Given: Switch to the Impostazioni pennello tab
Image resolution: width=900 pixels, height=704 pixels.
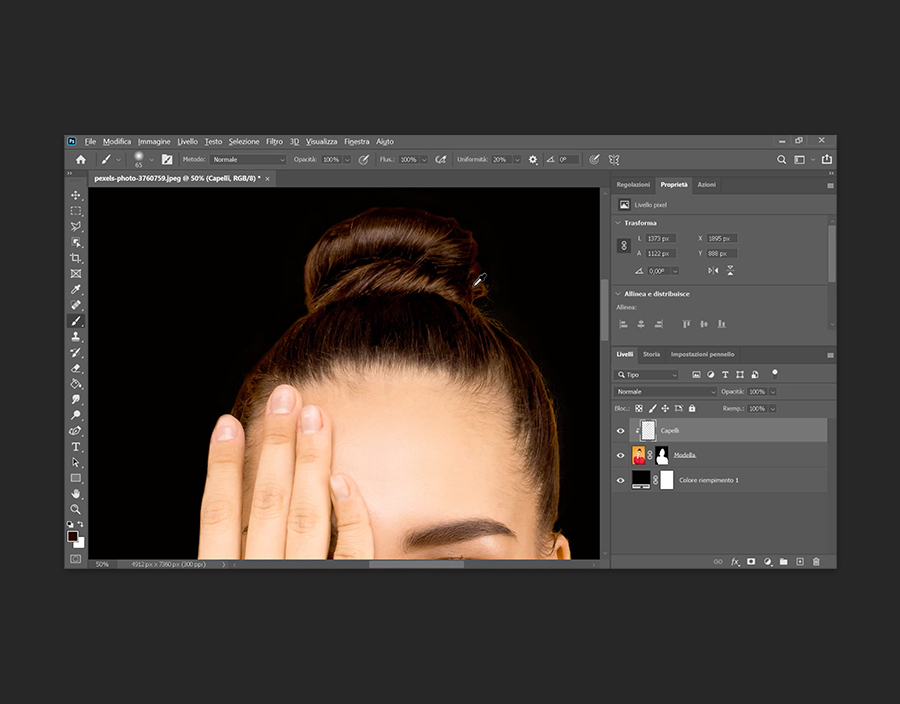Looking at the screenshot, I should [703, 355].
